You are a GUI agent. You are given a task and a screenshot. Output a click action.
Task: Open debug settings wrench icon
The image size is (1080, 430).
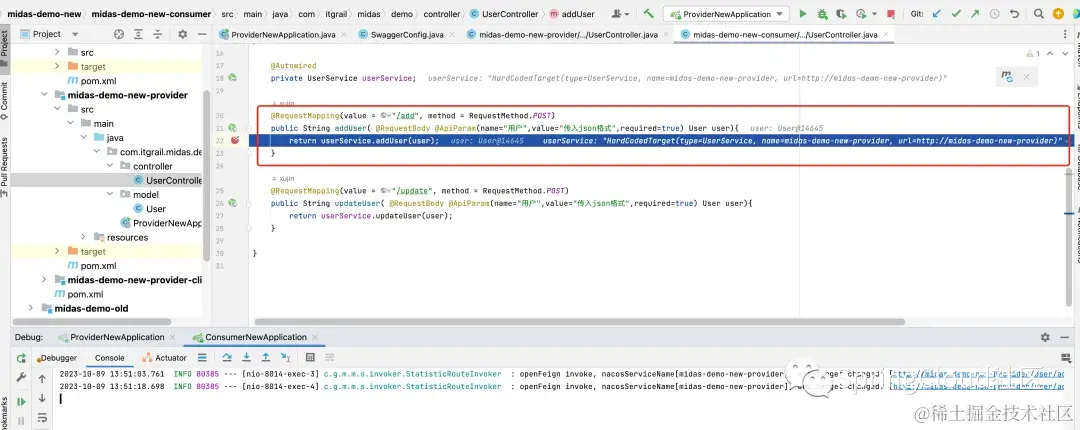pos(21,378)
